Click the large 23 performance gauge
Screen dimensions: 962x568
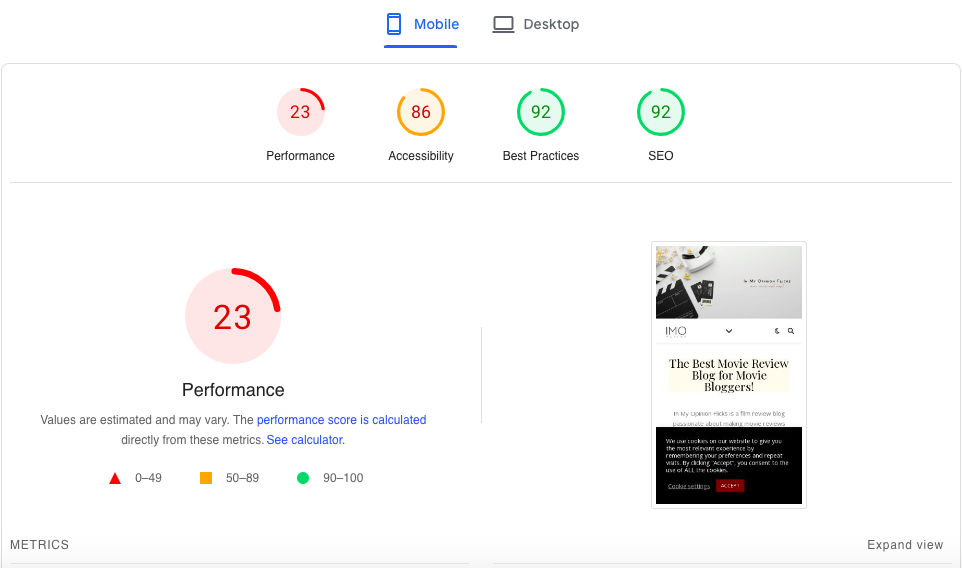[x=233, y=316]
